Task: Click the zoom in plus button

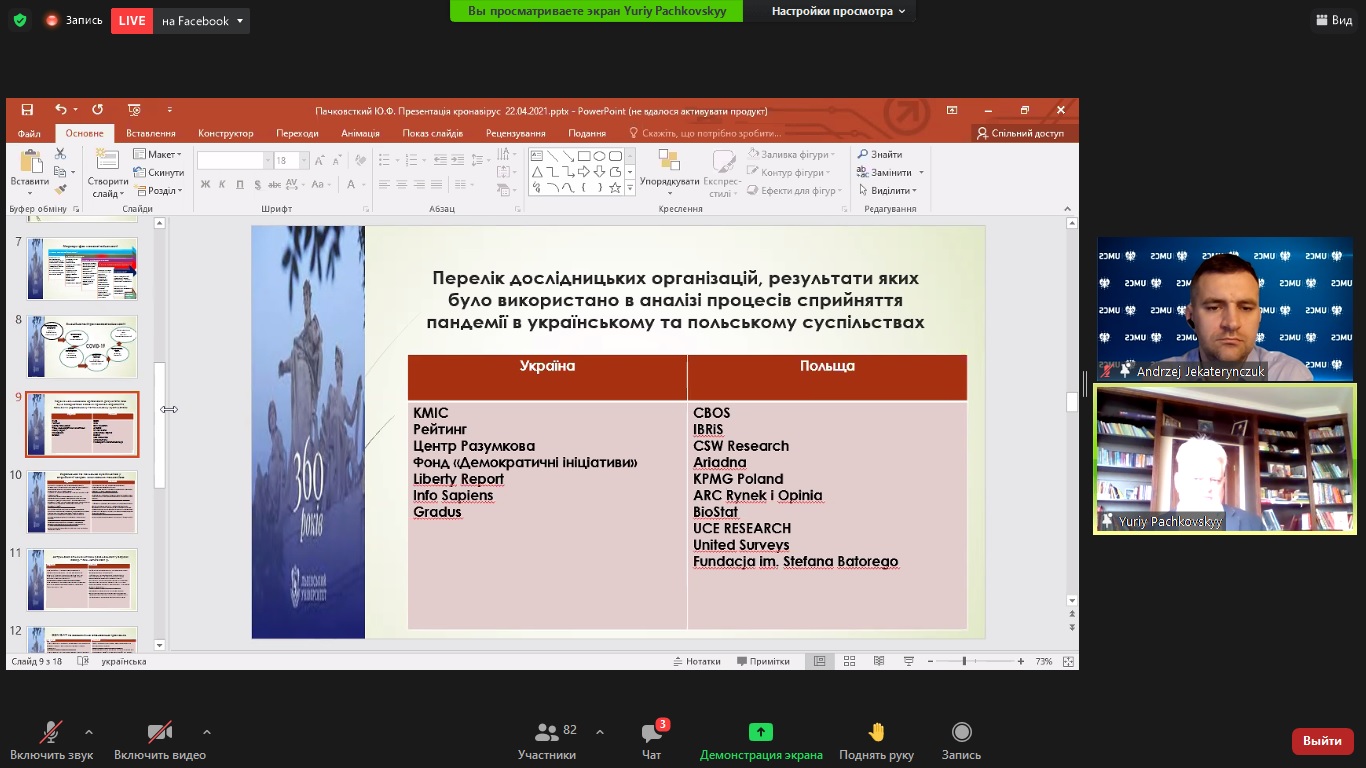Action: click(1020, 661)
